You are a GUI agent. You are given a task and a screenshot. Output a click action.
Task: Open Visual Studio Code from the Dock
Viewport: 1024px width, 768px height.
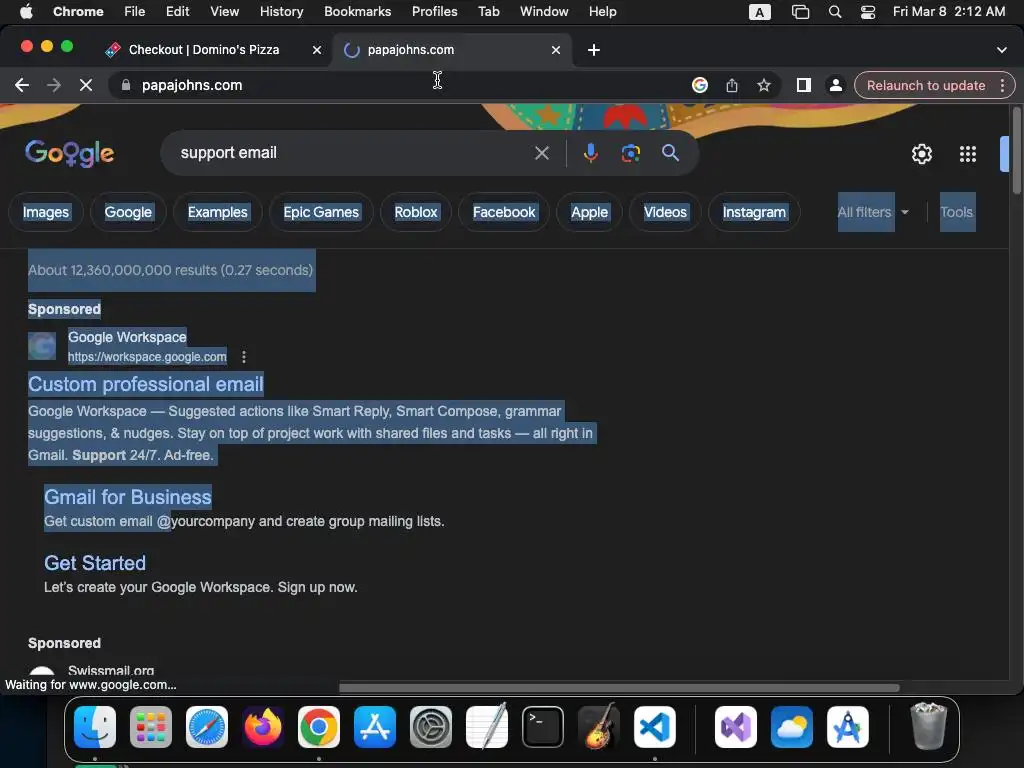click(x=654, y=727)
